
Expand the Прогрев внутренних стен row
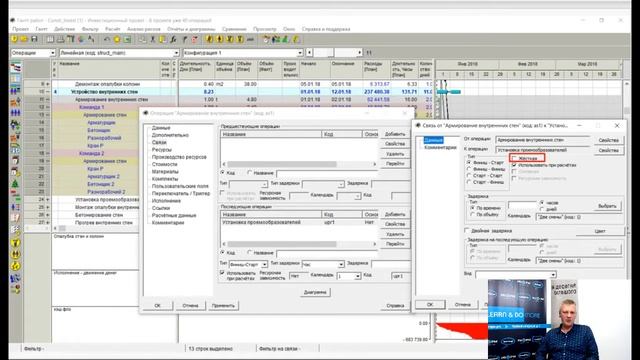(48, 223)
